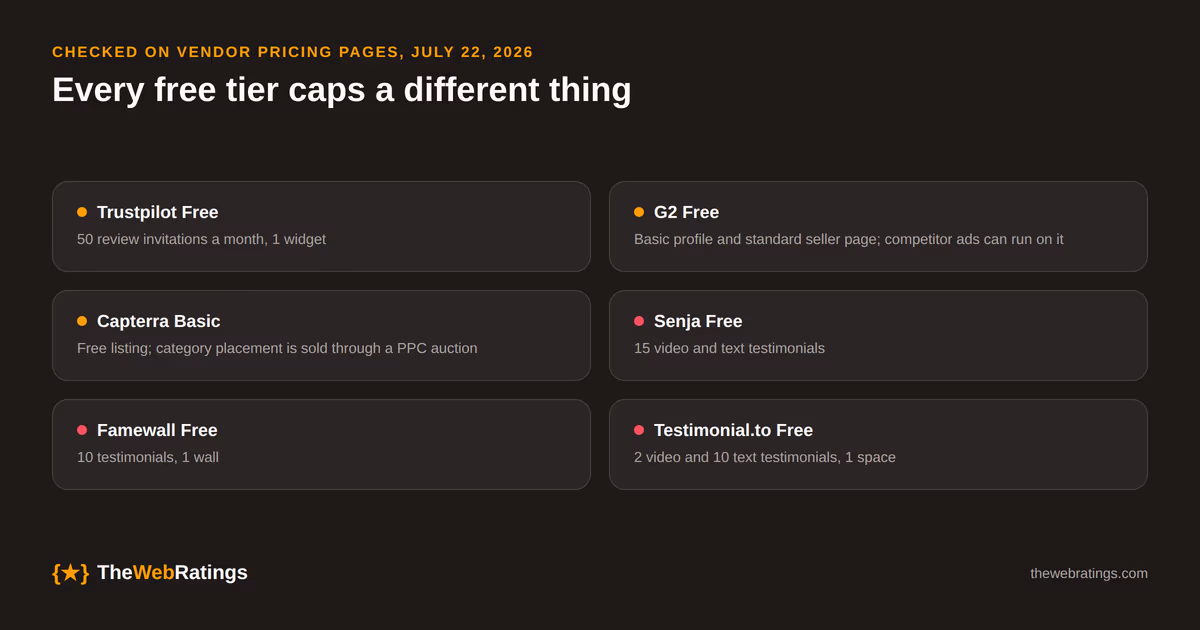
Task: Click the orange dot beside G2 Free
Action: [x=639, y=212]
